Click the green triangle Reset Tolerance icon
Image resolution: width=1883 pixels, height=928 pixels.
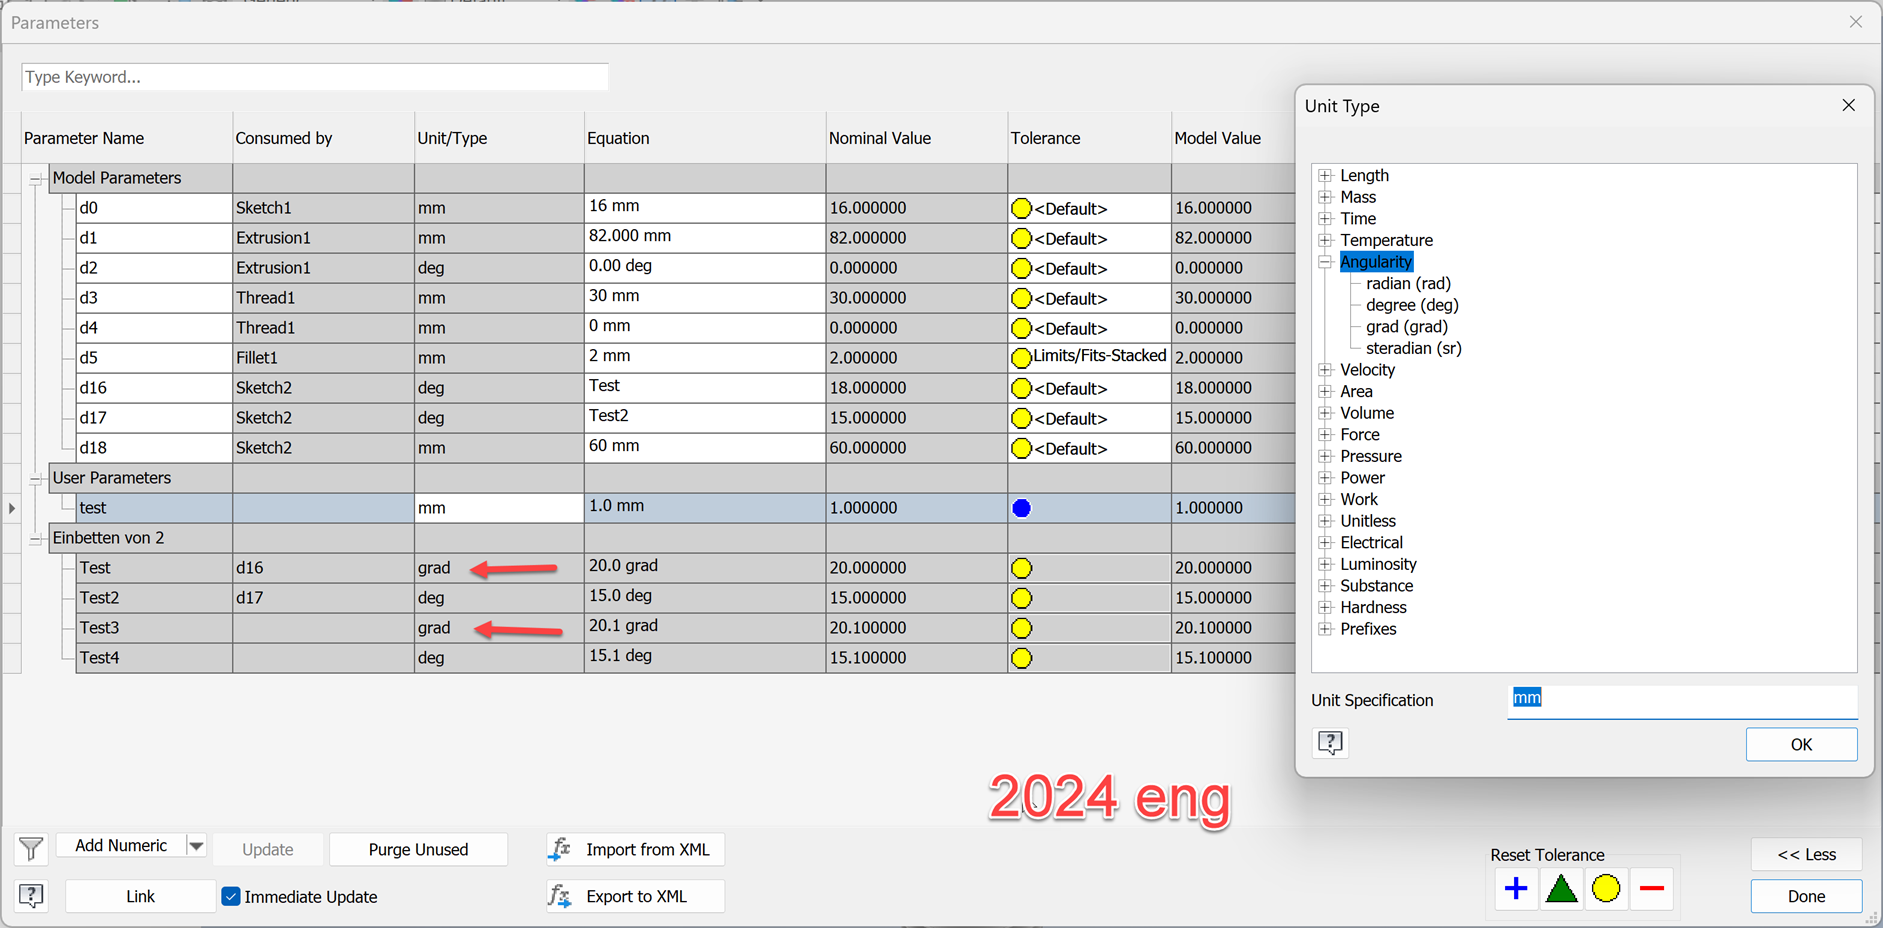click(x=1561, y=888)
